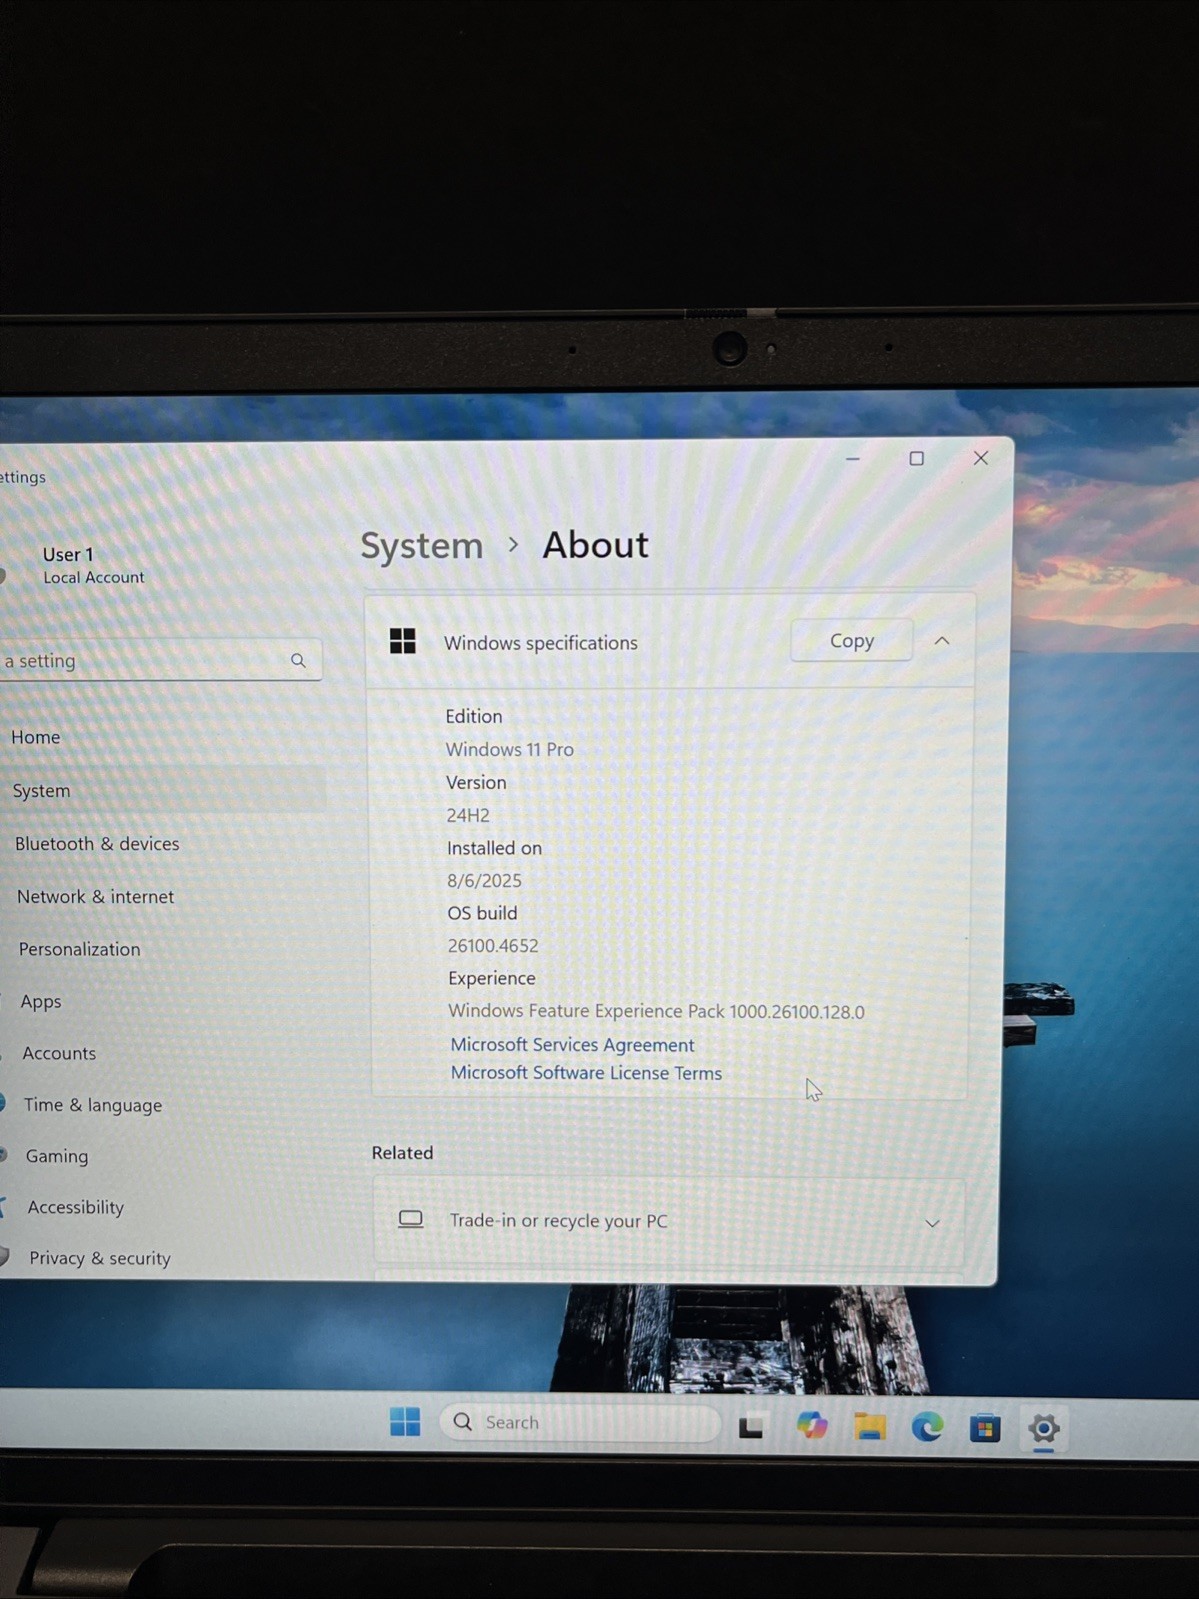This screenshot has height=1599, width=1199.
Task: Open Time & language settings
Action: click(93, 1105)
